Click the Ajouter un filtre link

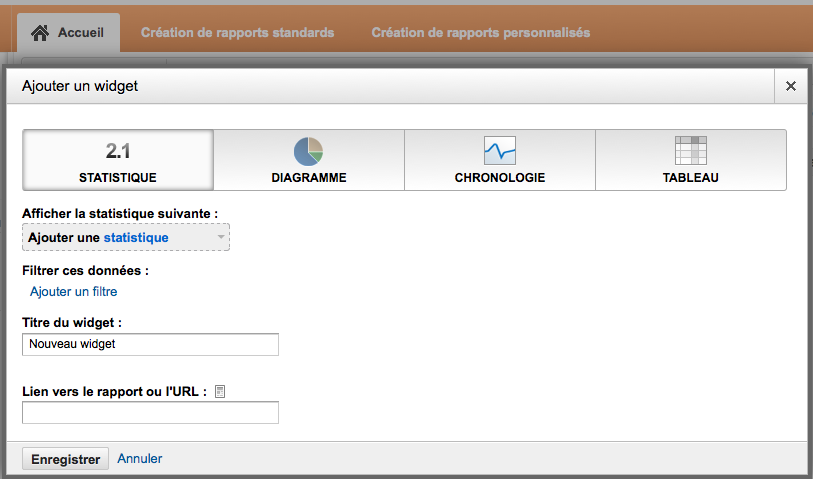74,292
